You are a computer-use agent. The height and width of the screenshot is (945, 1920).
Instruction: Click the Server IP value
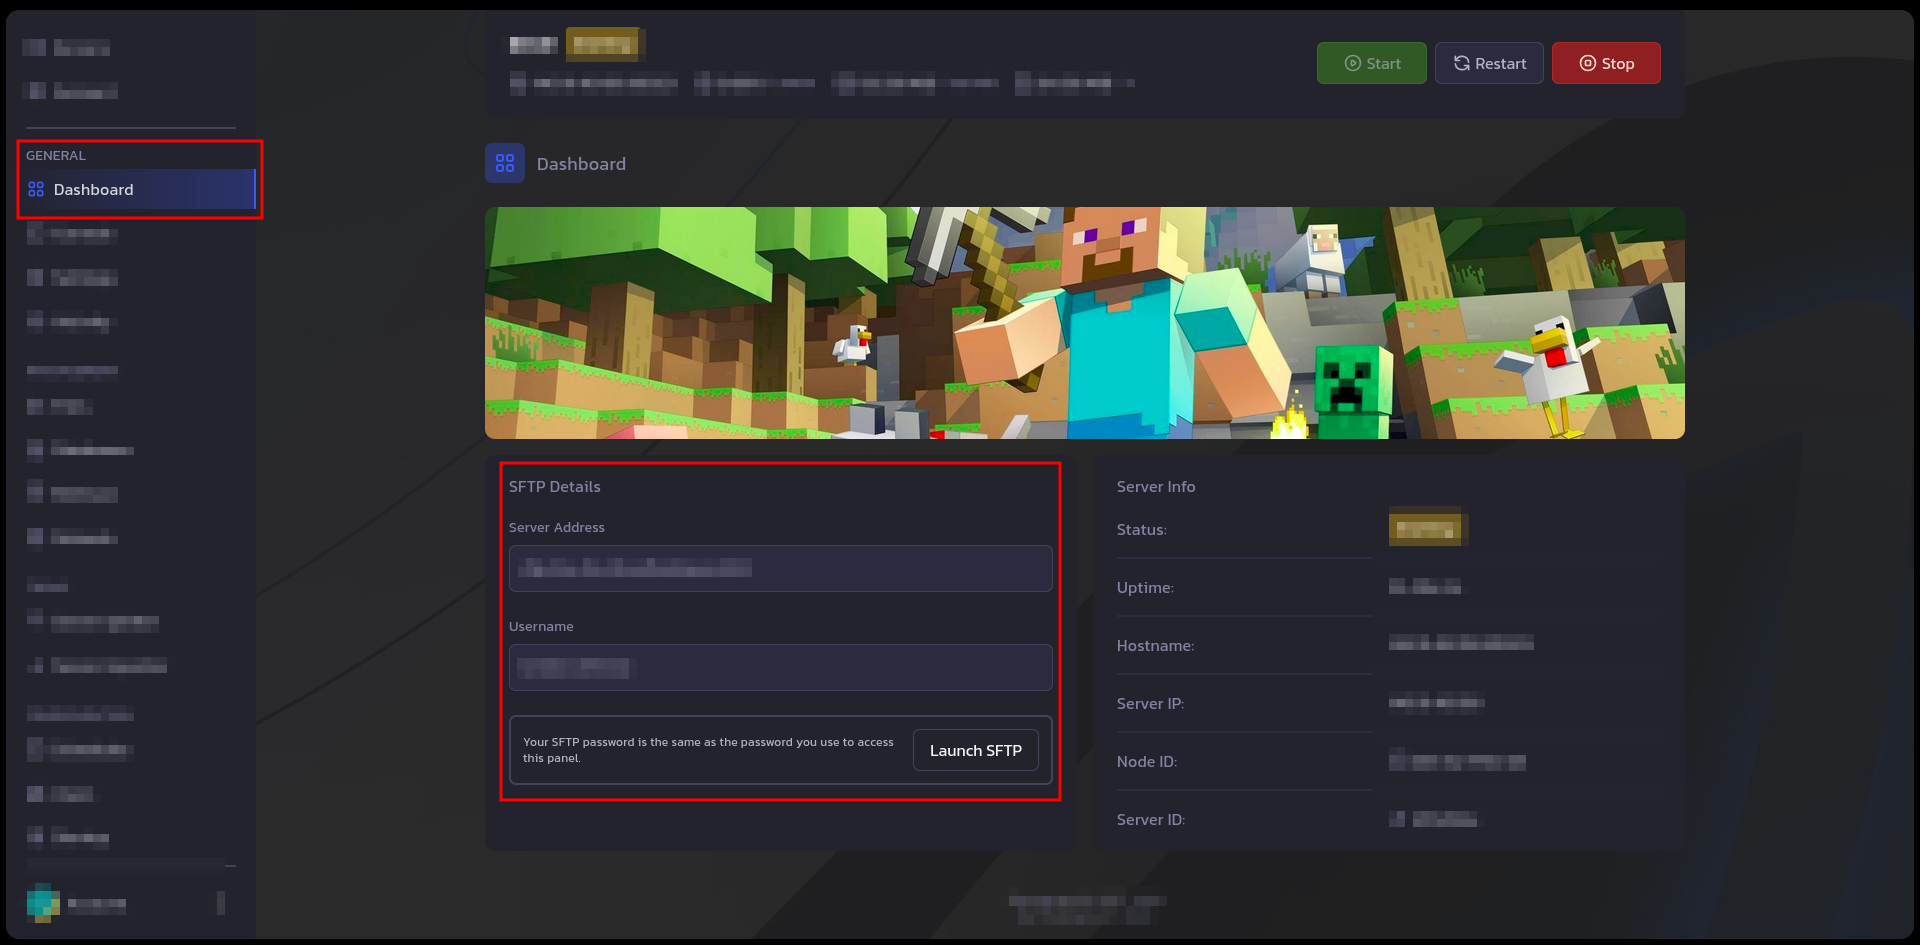1436,702
